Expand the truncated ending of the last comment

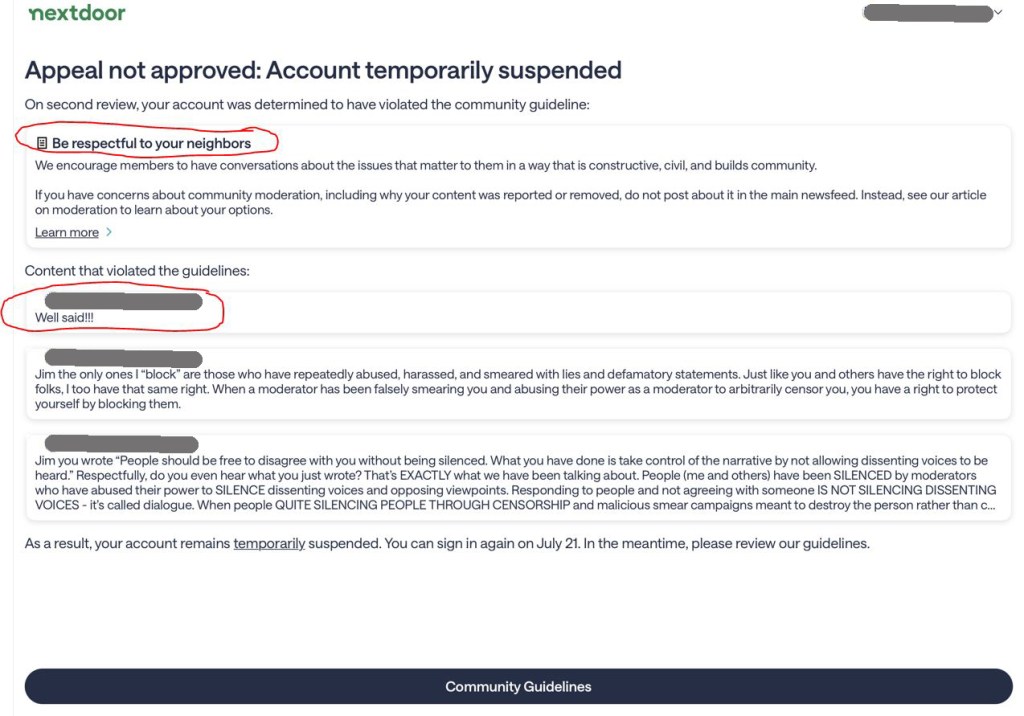click(989, 505)
